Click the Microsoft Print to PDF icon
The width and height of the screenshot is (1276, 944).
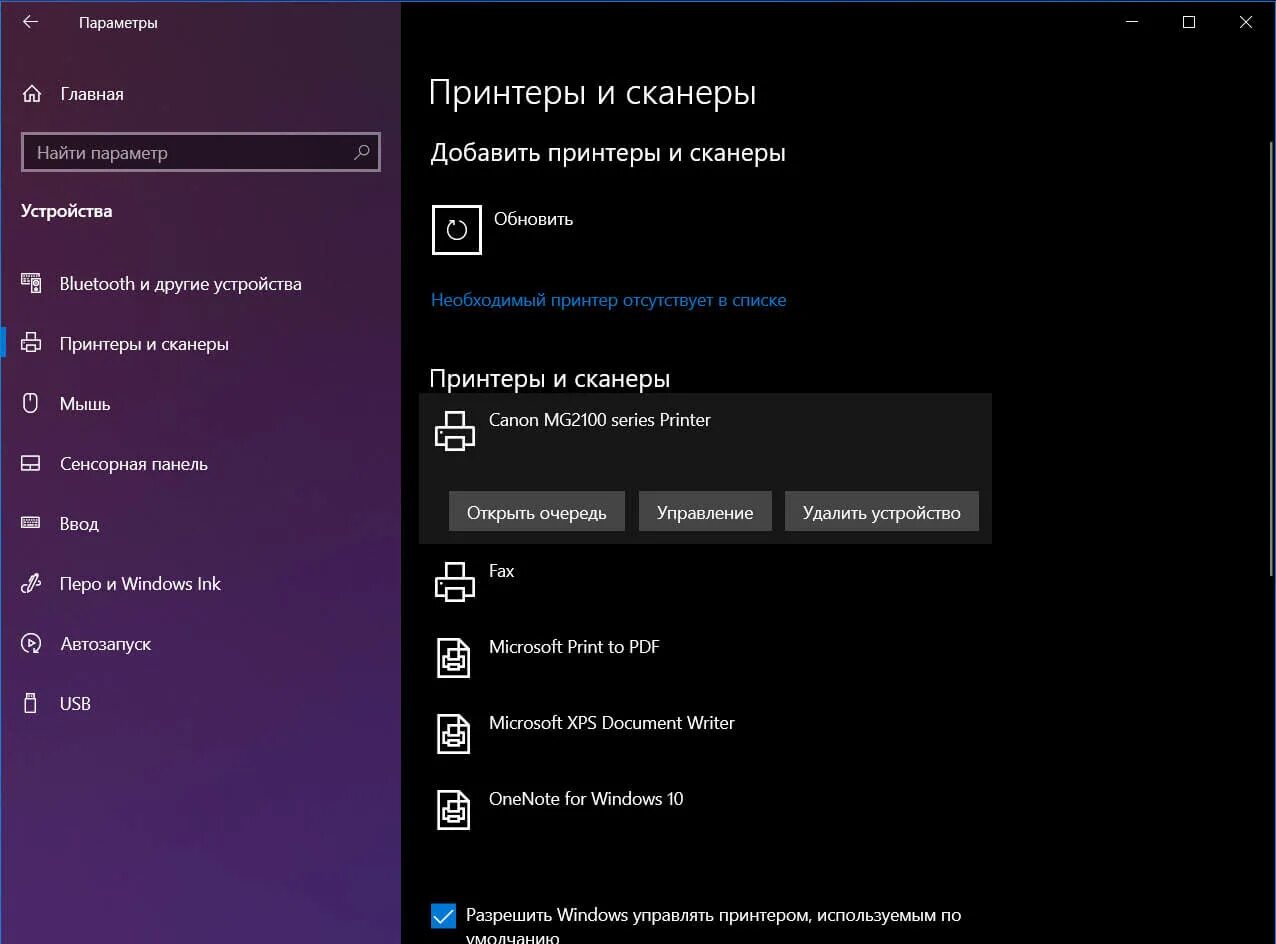click(x=453, y=658)
